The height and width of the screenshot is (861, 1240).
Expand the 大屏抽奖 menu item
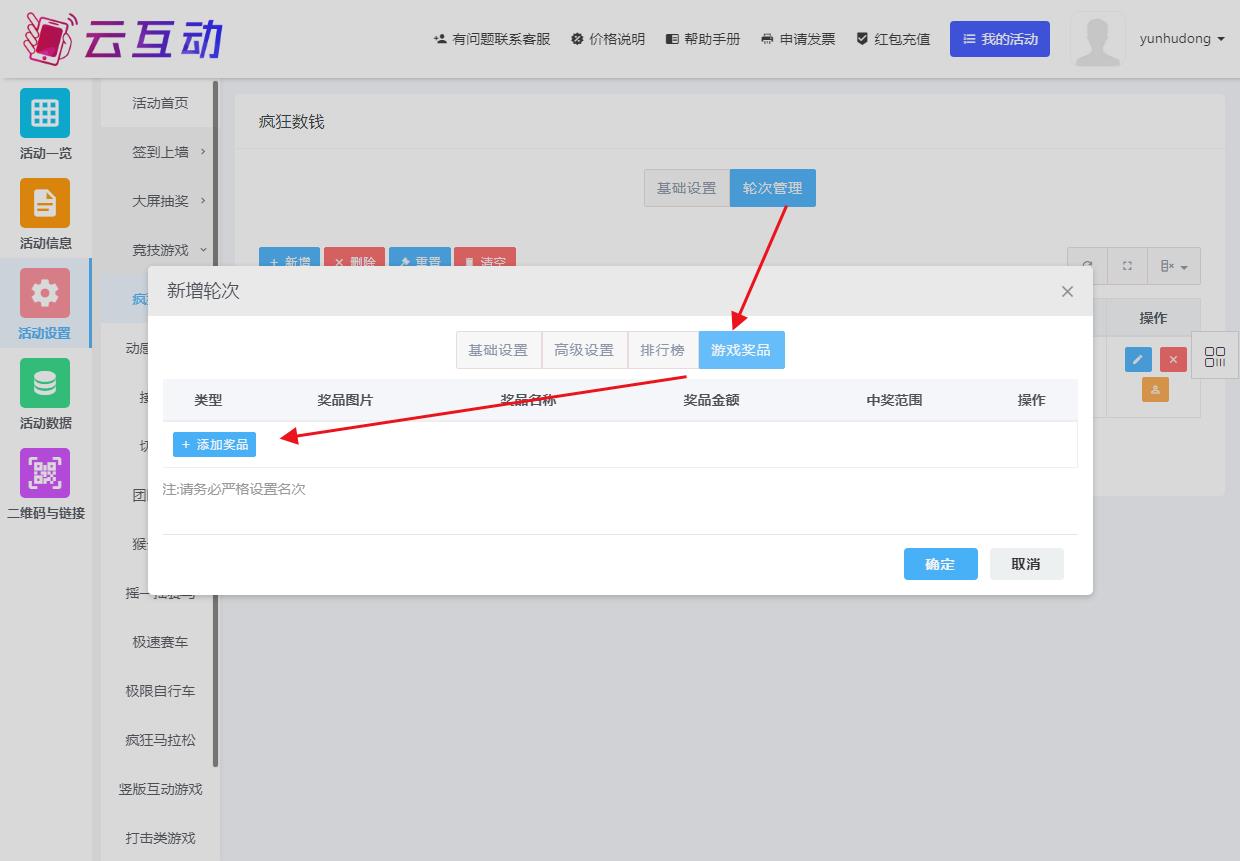(160, 201)
